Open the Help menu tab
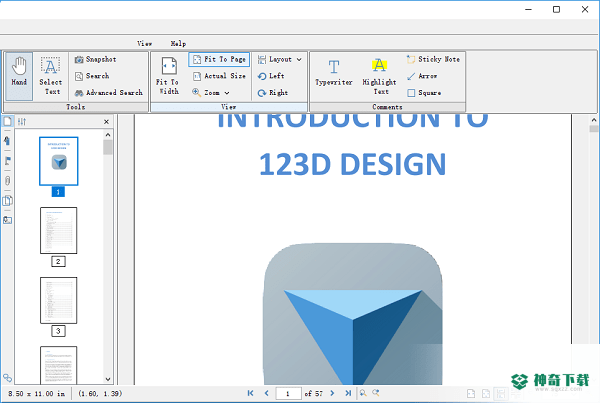The image size is (600, 403). tap(178, 44)
